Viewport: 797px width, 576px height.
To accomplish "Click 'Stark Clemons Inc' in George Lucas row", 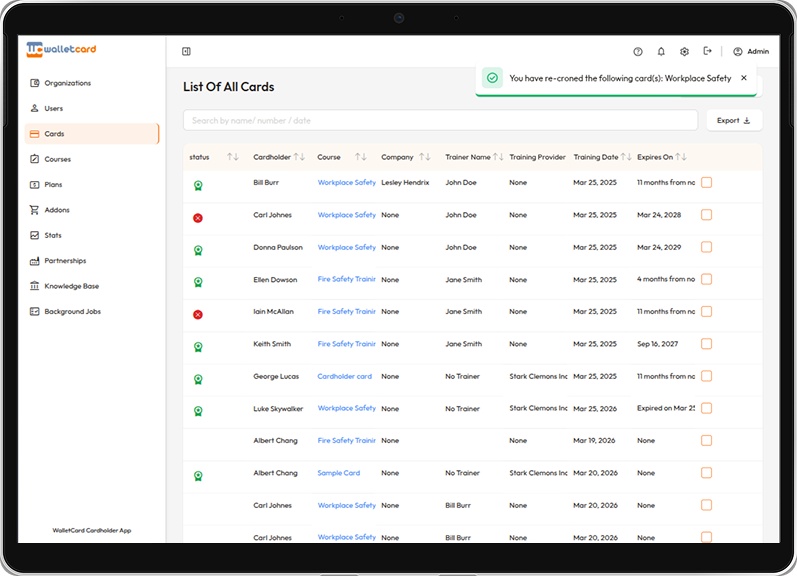I will 538,376.
